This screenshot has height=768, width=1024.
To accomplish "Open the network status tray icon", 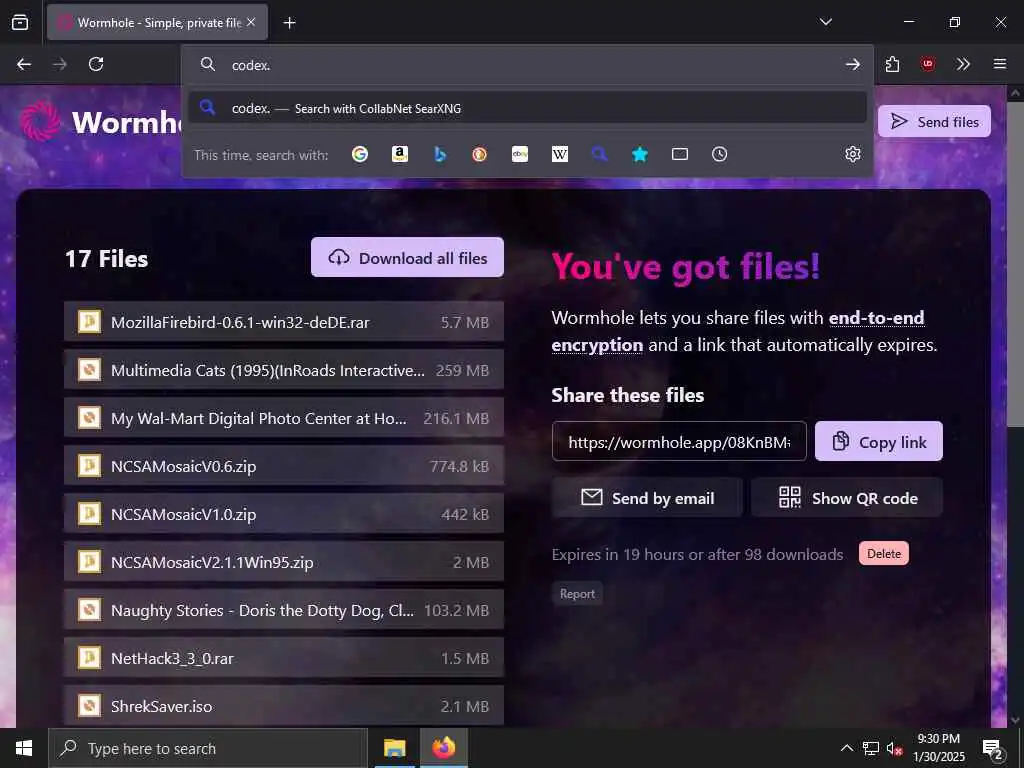I will [871, 748].
